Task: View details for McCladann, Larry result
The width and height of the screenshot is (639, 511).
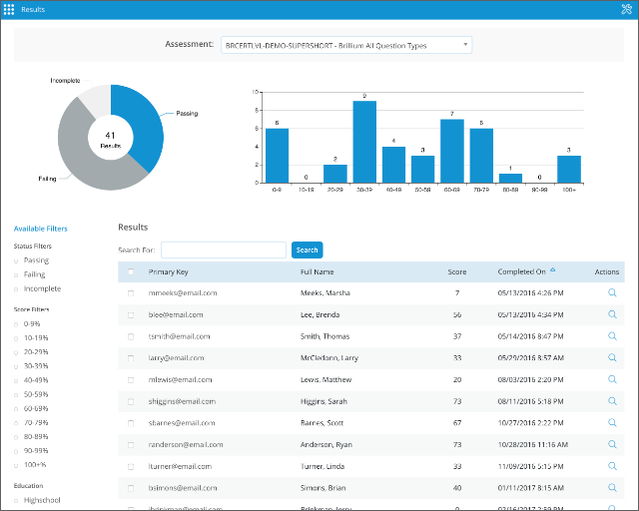Action: tap(612, 357)
